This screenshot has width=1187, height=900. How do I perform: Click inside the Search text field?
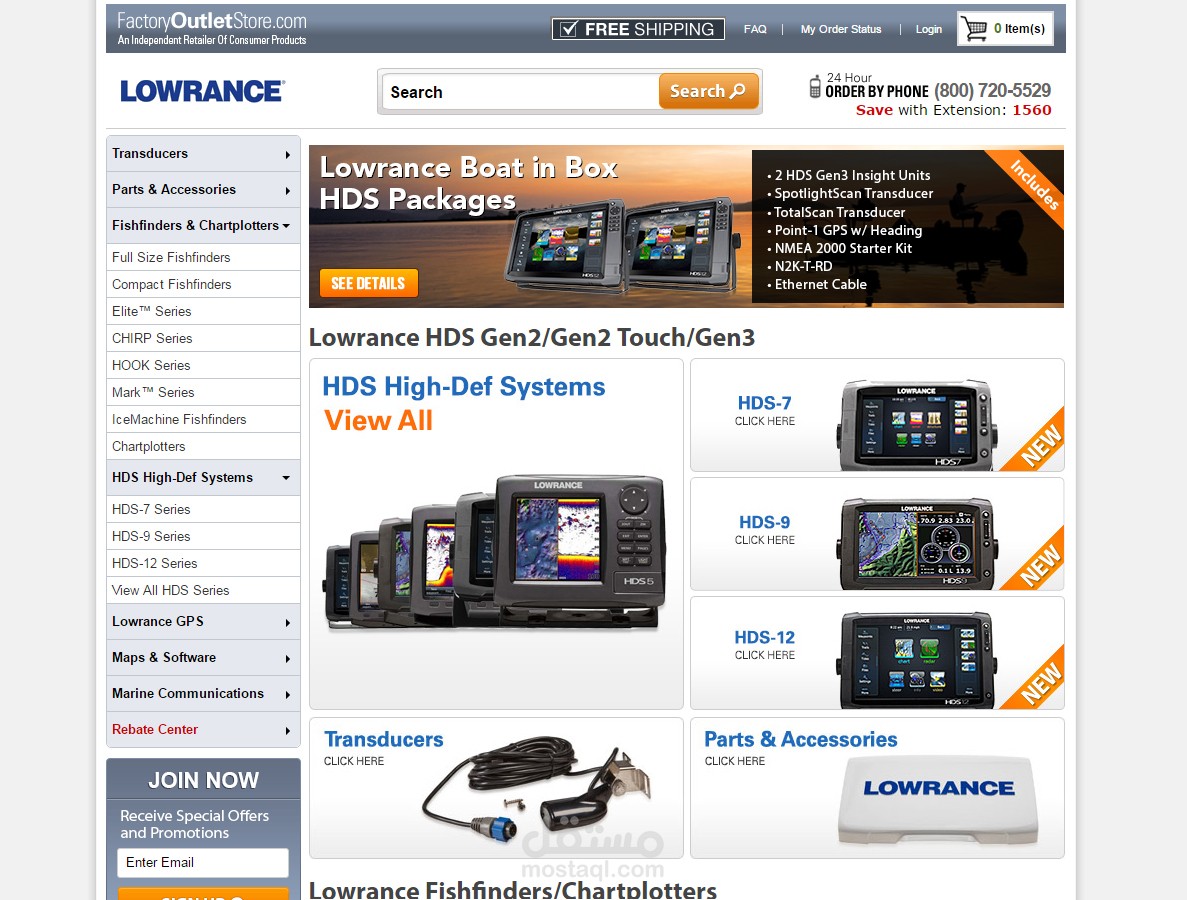(x=521, y=92)
